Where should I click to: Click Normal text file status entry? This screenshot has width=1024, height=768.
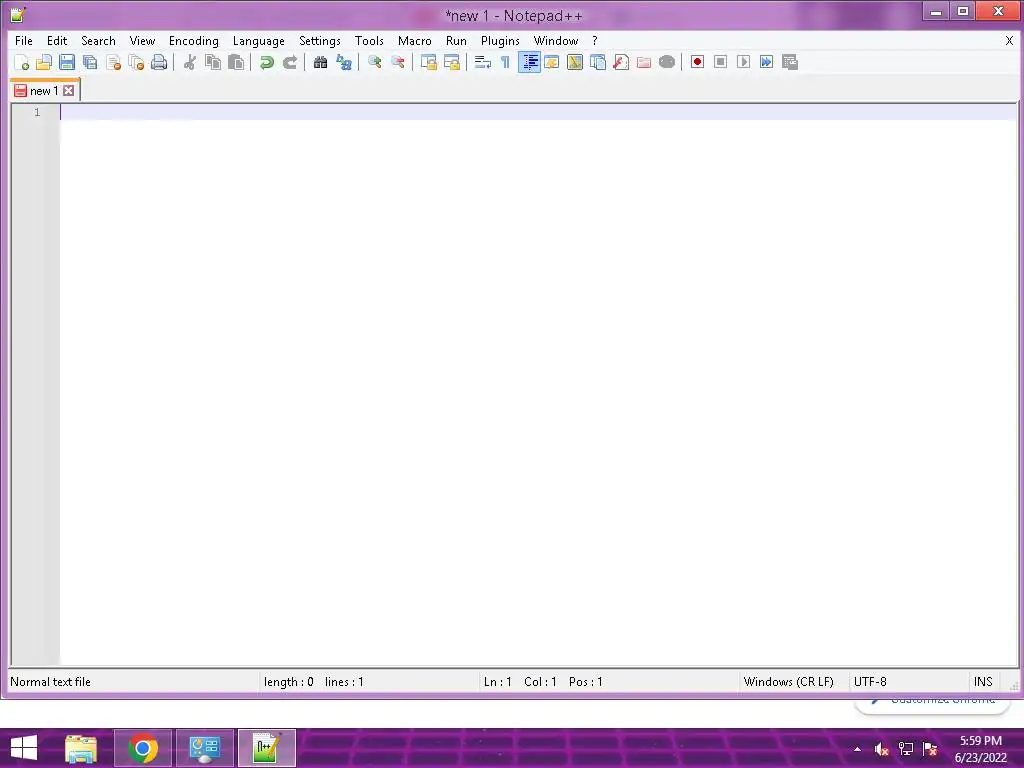[50, 682]
